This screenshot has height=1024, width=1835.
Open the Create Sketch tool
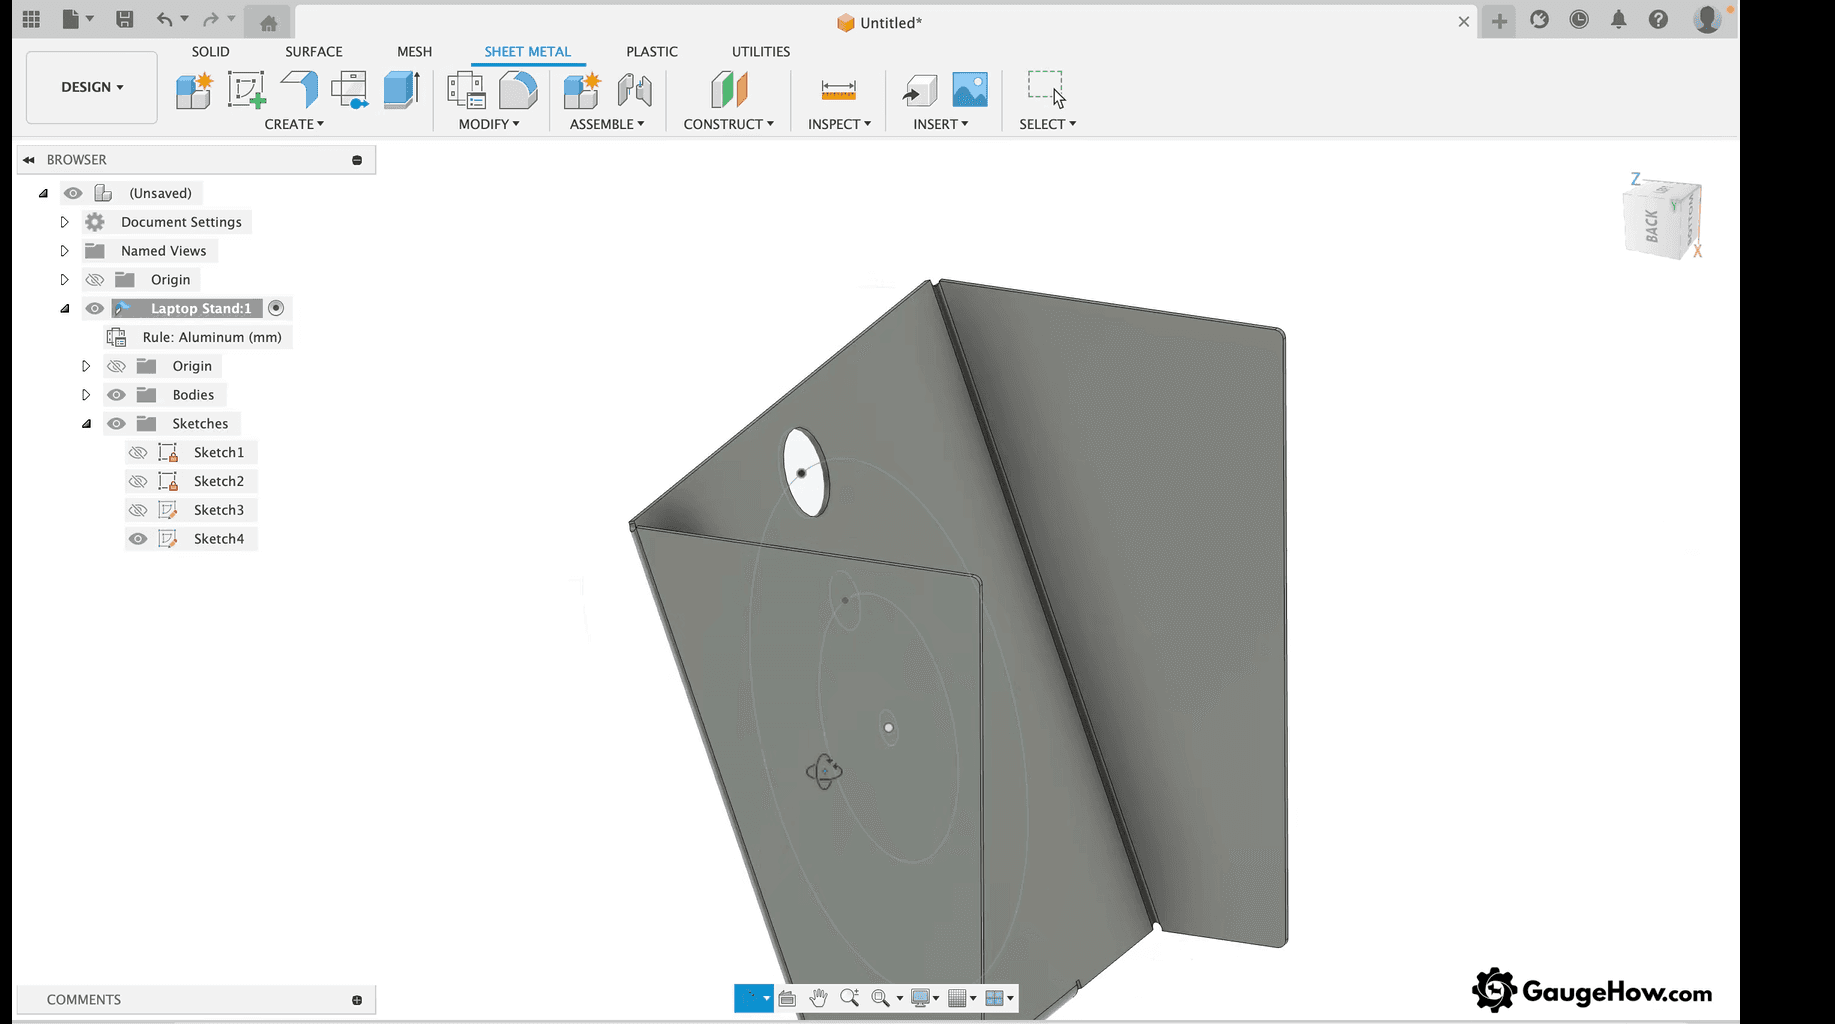(x=246, y=90)
